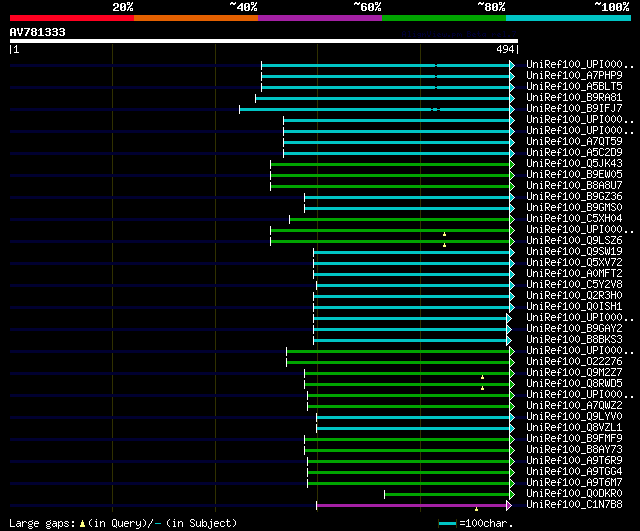This screenshot has width=640, height=531.
Task: Click the cyan B9IFJ7 alignment bar
Action: click(x=374, y=109)
